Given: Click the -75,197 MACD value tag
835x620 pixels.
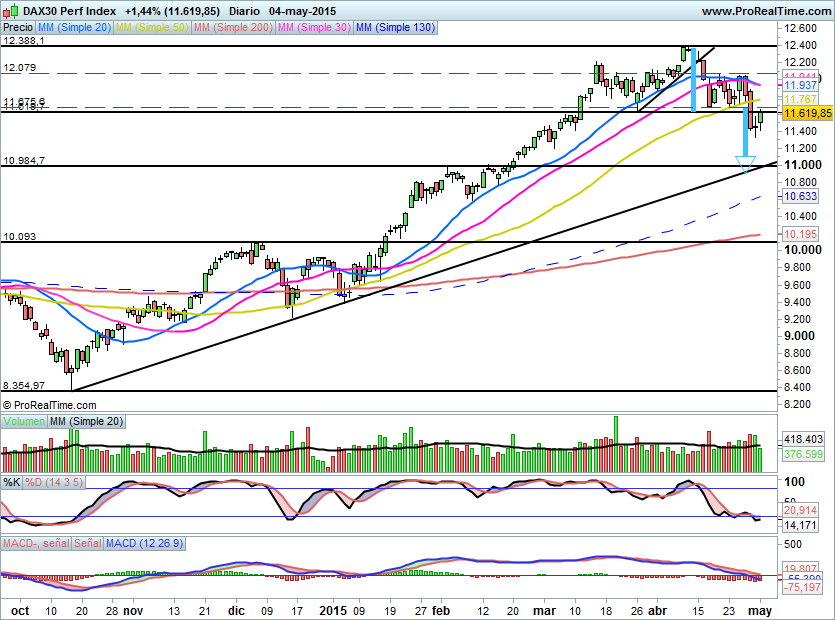Looking at the screenshot, I should pyautogui.click(x=802, y=587).
